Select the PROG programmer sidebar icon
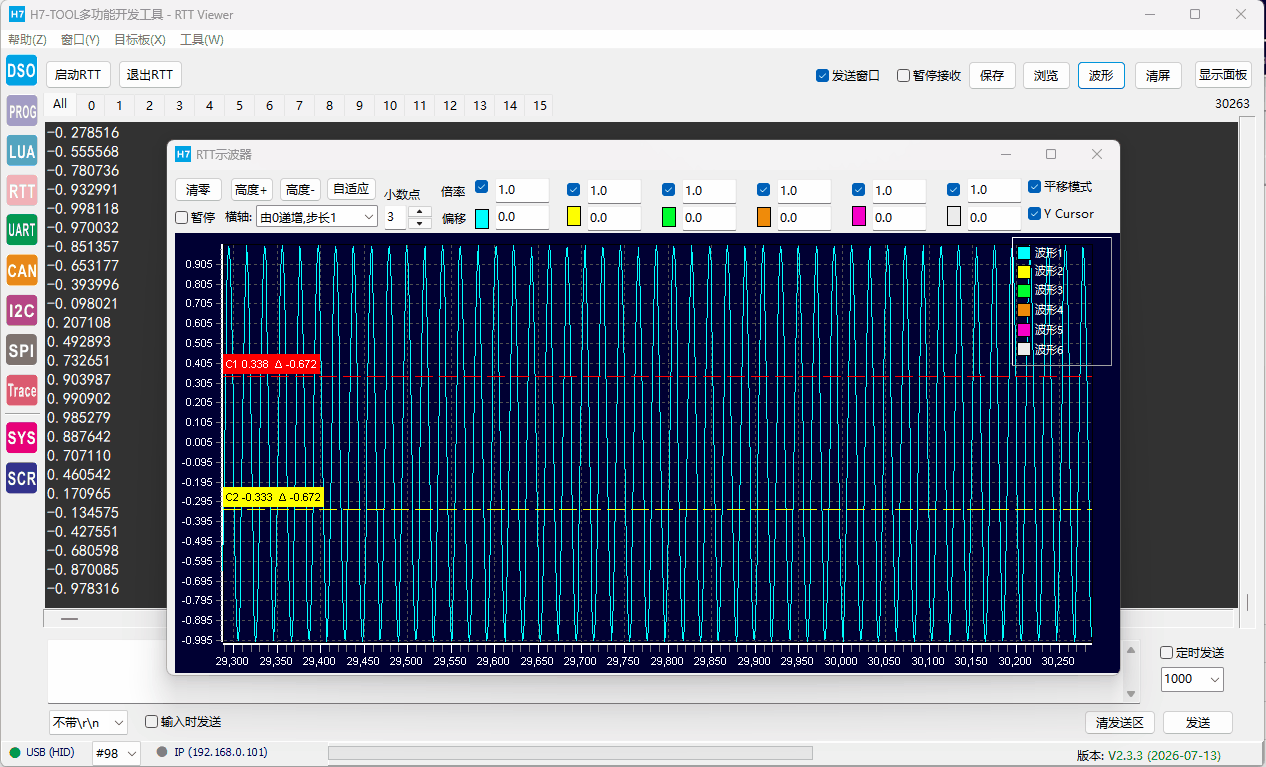The height and width of the screenshot is (767, 1266). pos(22,112)
